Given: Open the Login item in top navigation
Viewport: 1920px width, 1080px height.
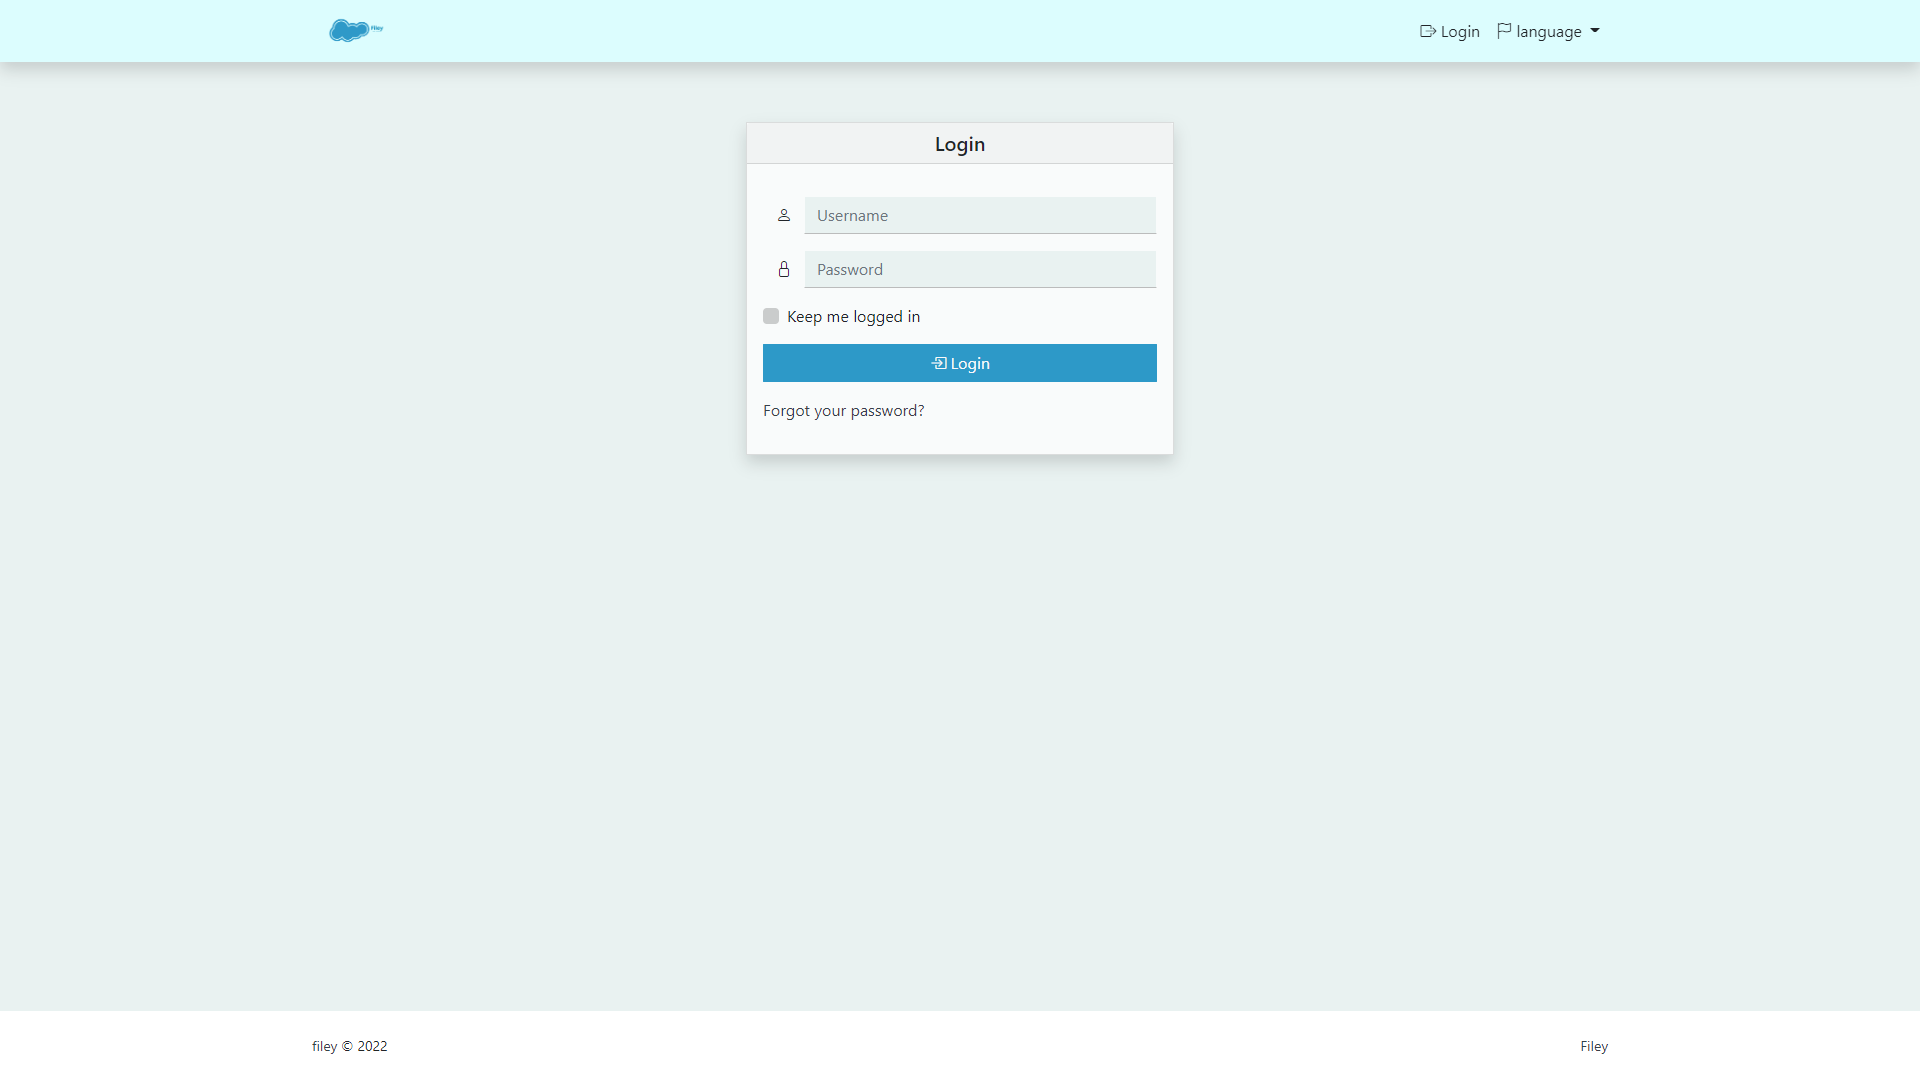Looking at the screenshot, I should tap(1459, 31).
